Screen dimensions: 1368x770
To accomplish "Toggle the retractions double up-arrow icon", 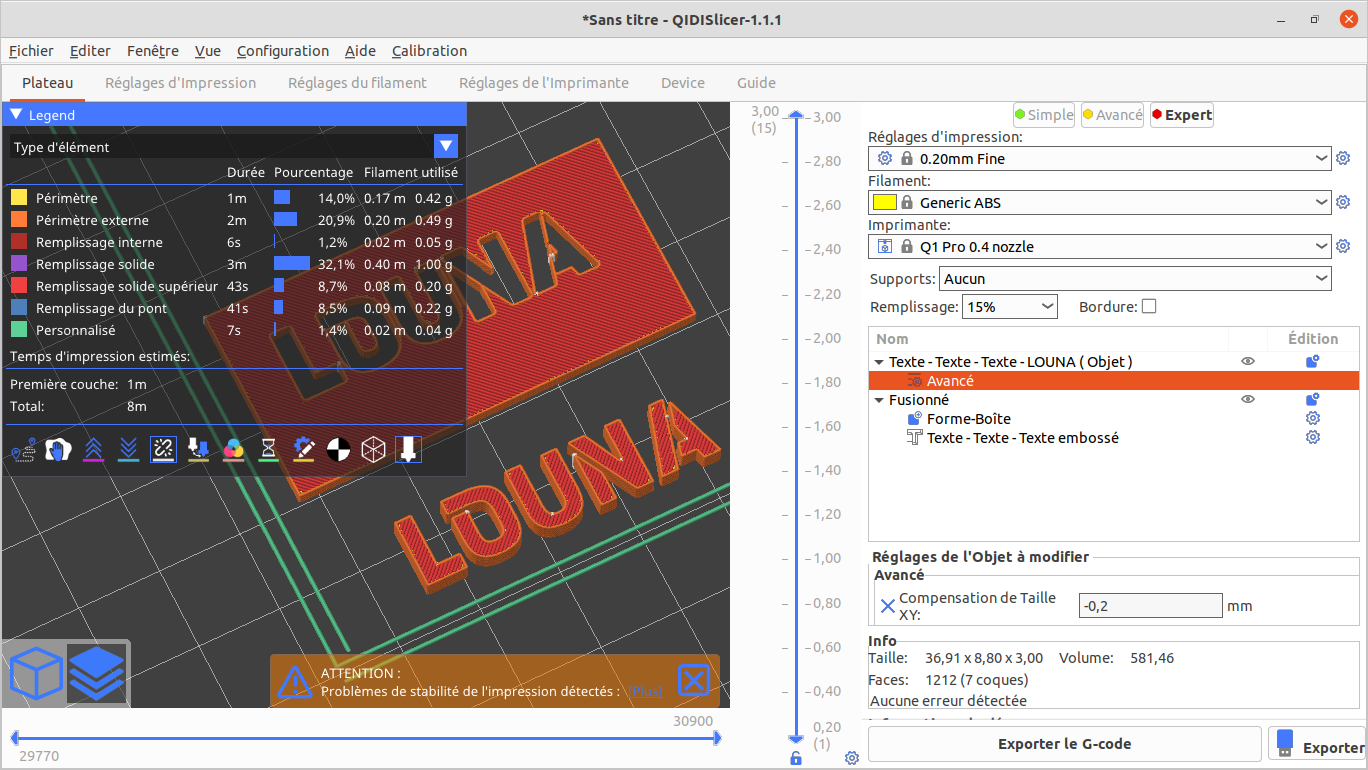I will pyautogui.click(x=93, y=450).
